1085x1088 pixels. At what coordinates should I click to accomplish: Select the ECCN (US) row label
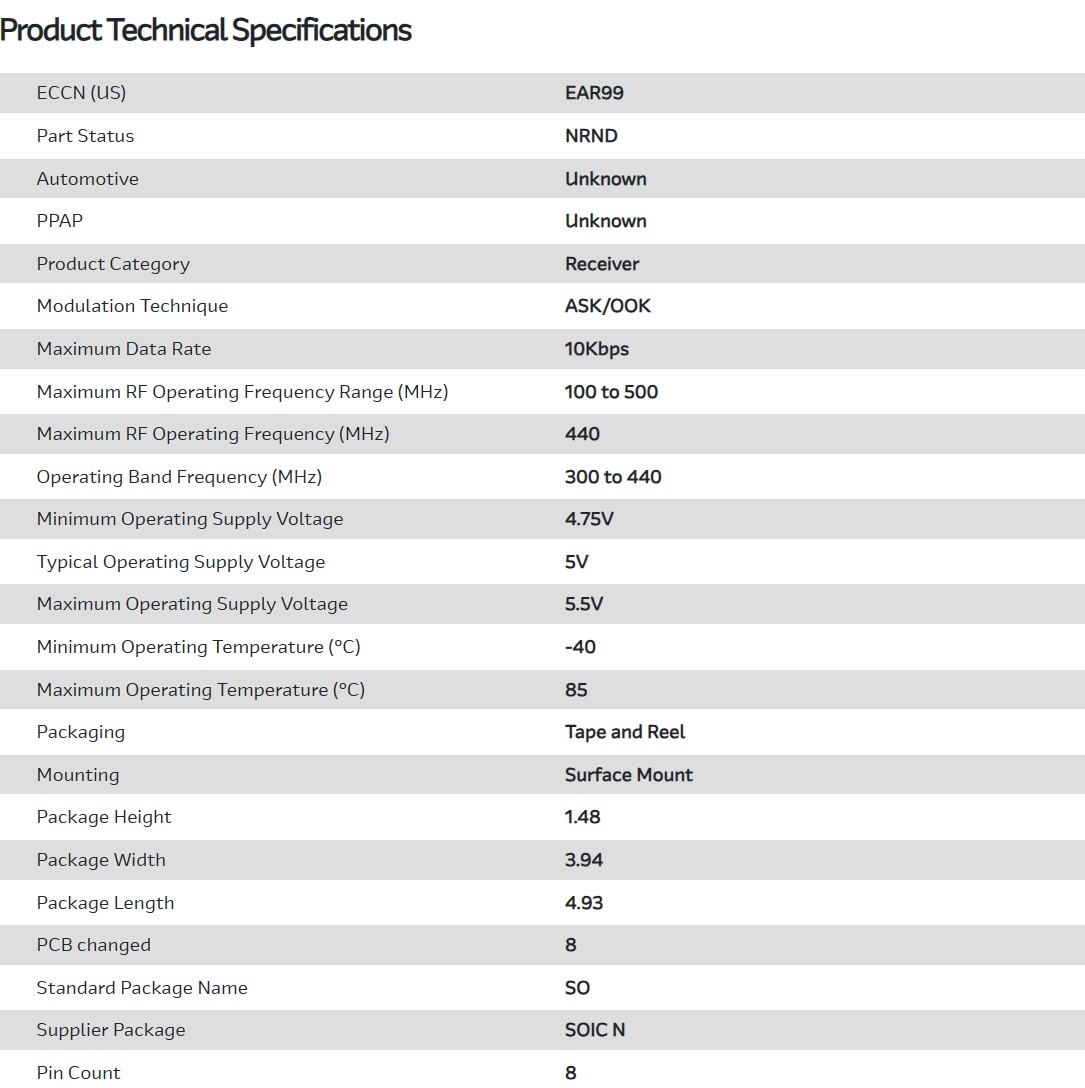[81, 93]
